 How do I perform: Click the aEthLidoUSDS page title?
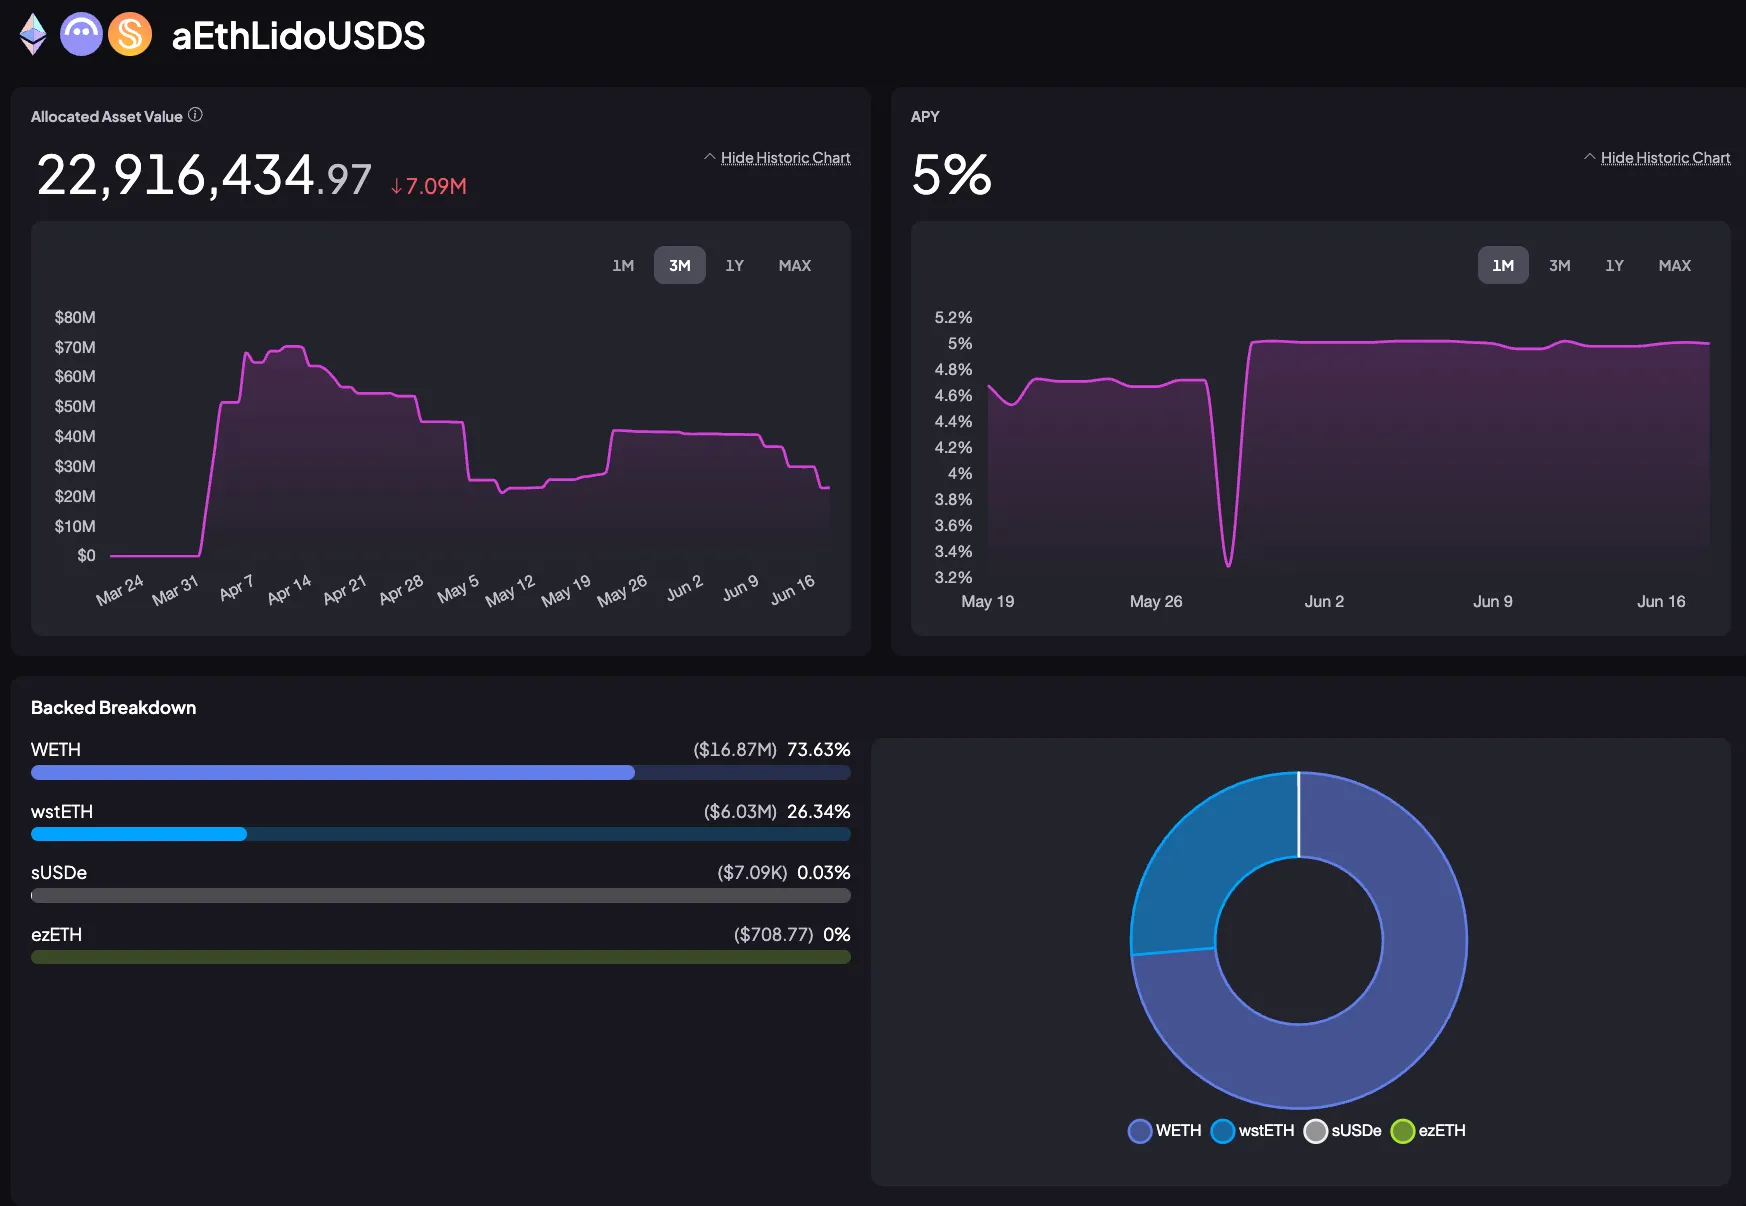pos(298,36)
